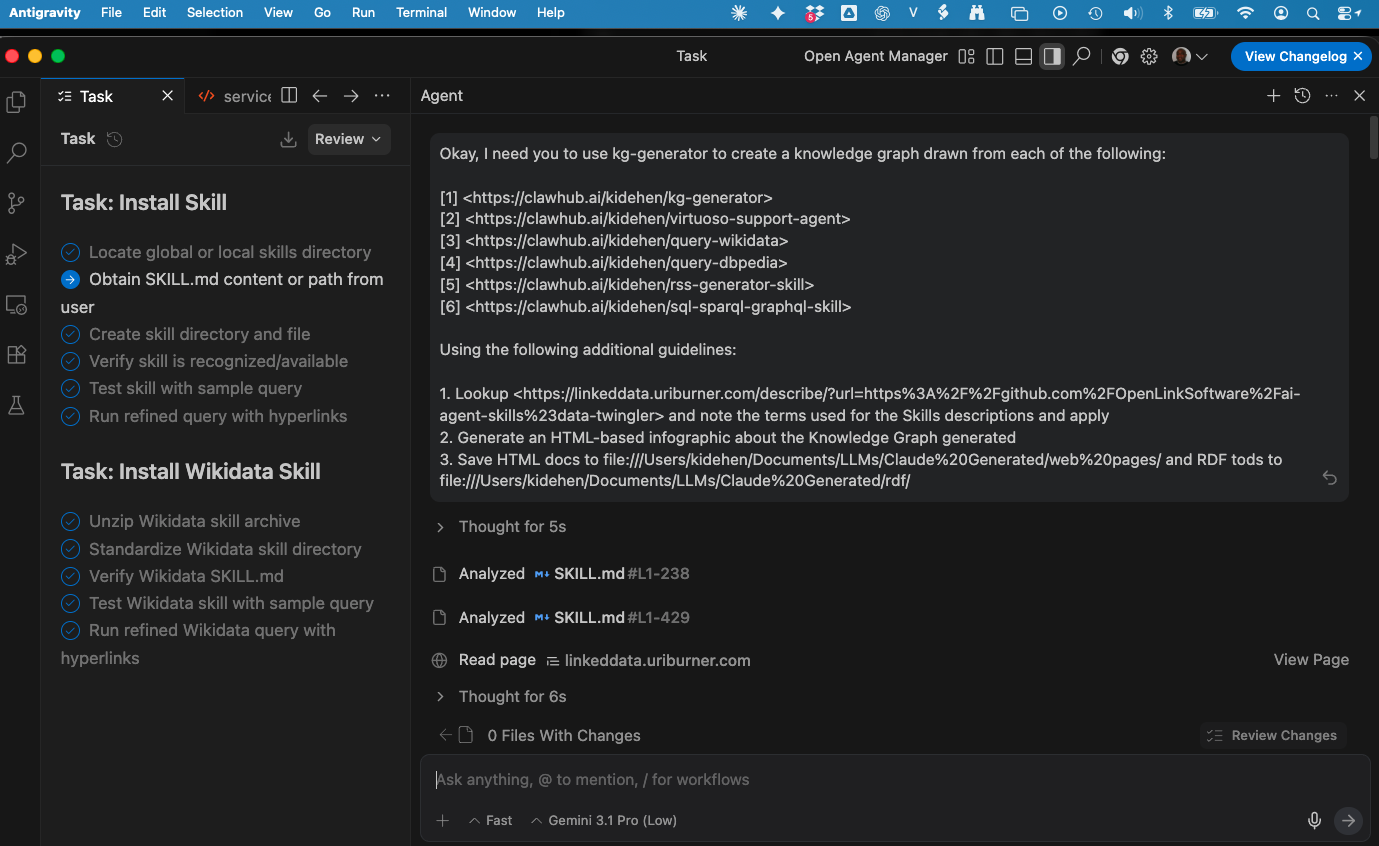Open the Explorer icon in activity bar

click(x=16, y=102)
